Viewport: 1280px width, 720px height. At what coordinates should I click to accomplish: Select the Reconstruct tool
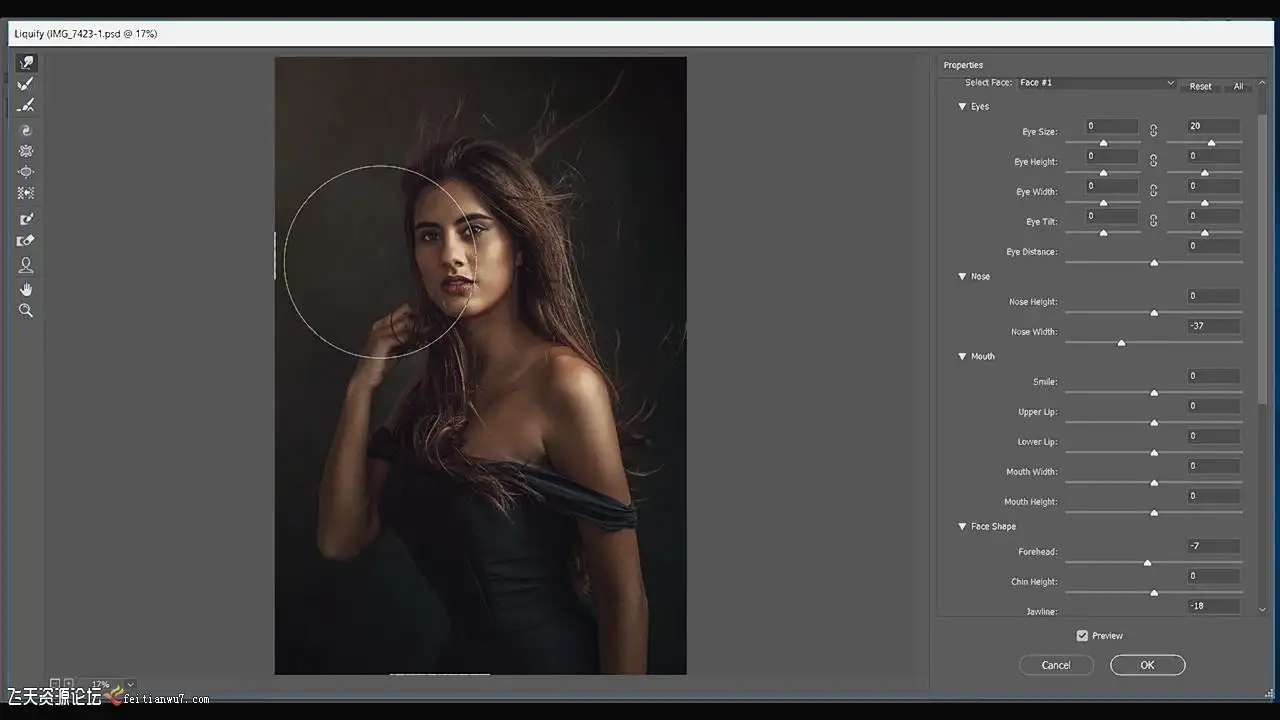point(26,84)
